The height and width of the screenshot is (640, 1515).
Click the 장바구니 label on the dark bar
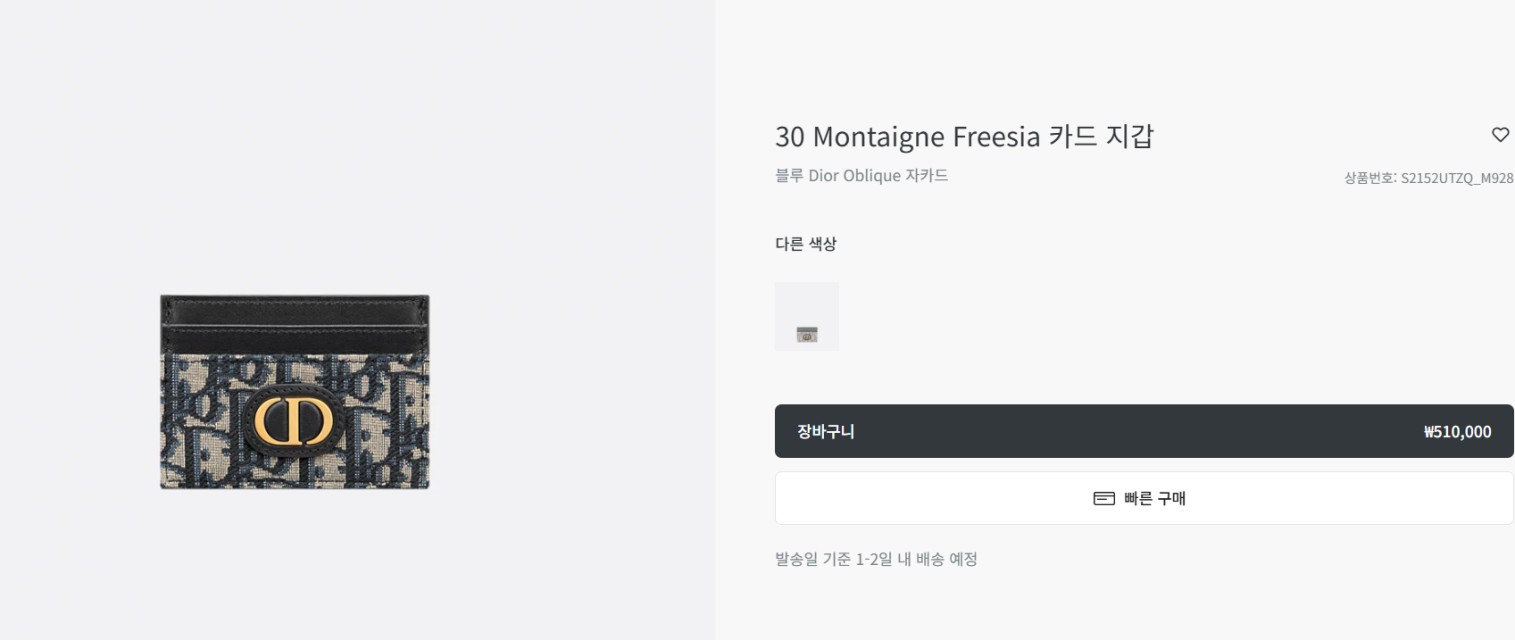click(x=823, y=431)
